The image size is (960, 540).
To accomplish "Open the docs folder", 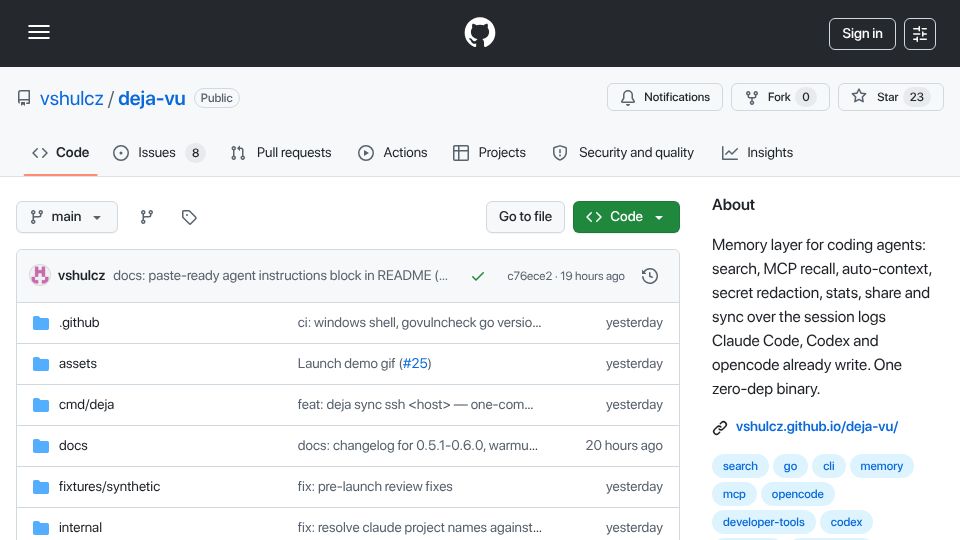I will tap(73, 446).
